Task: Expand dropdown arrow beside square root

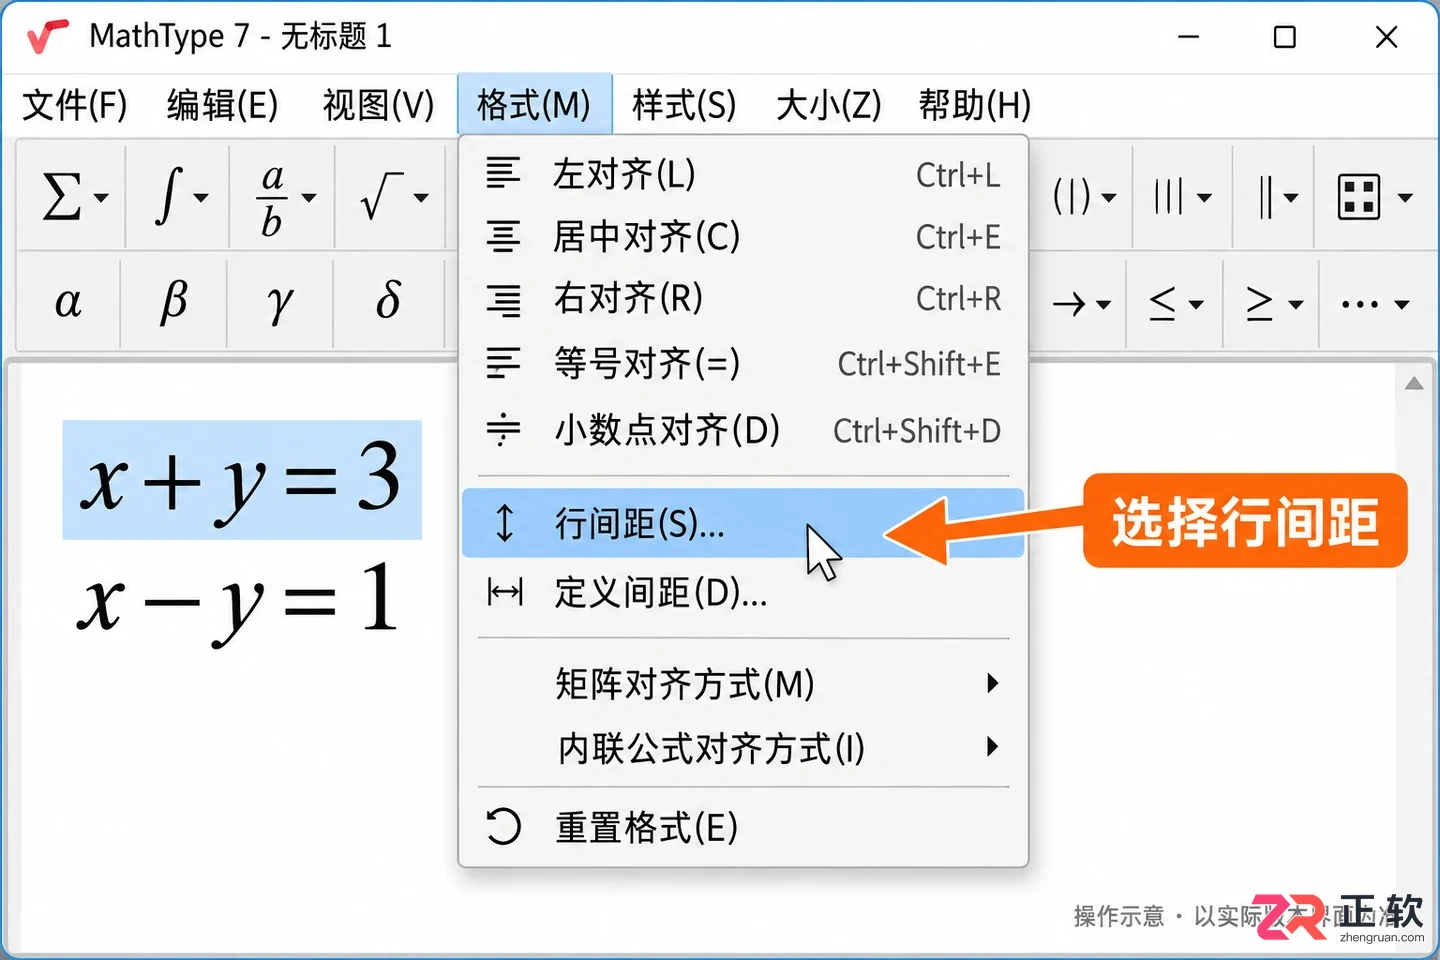Action: [421, 198]
